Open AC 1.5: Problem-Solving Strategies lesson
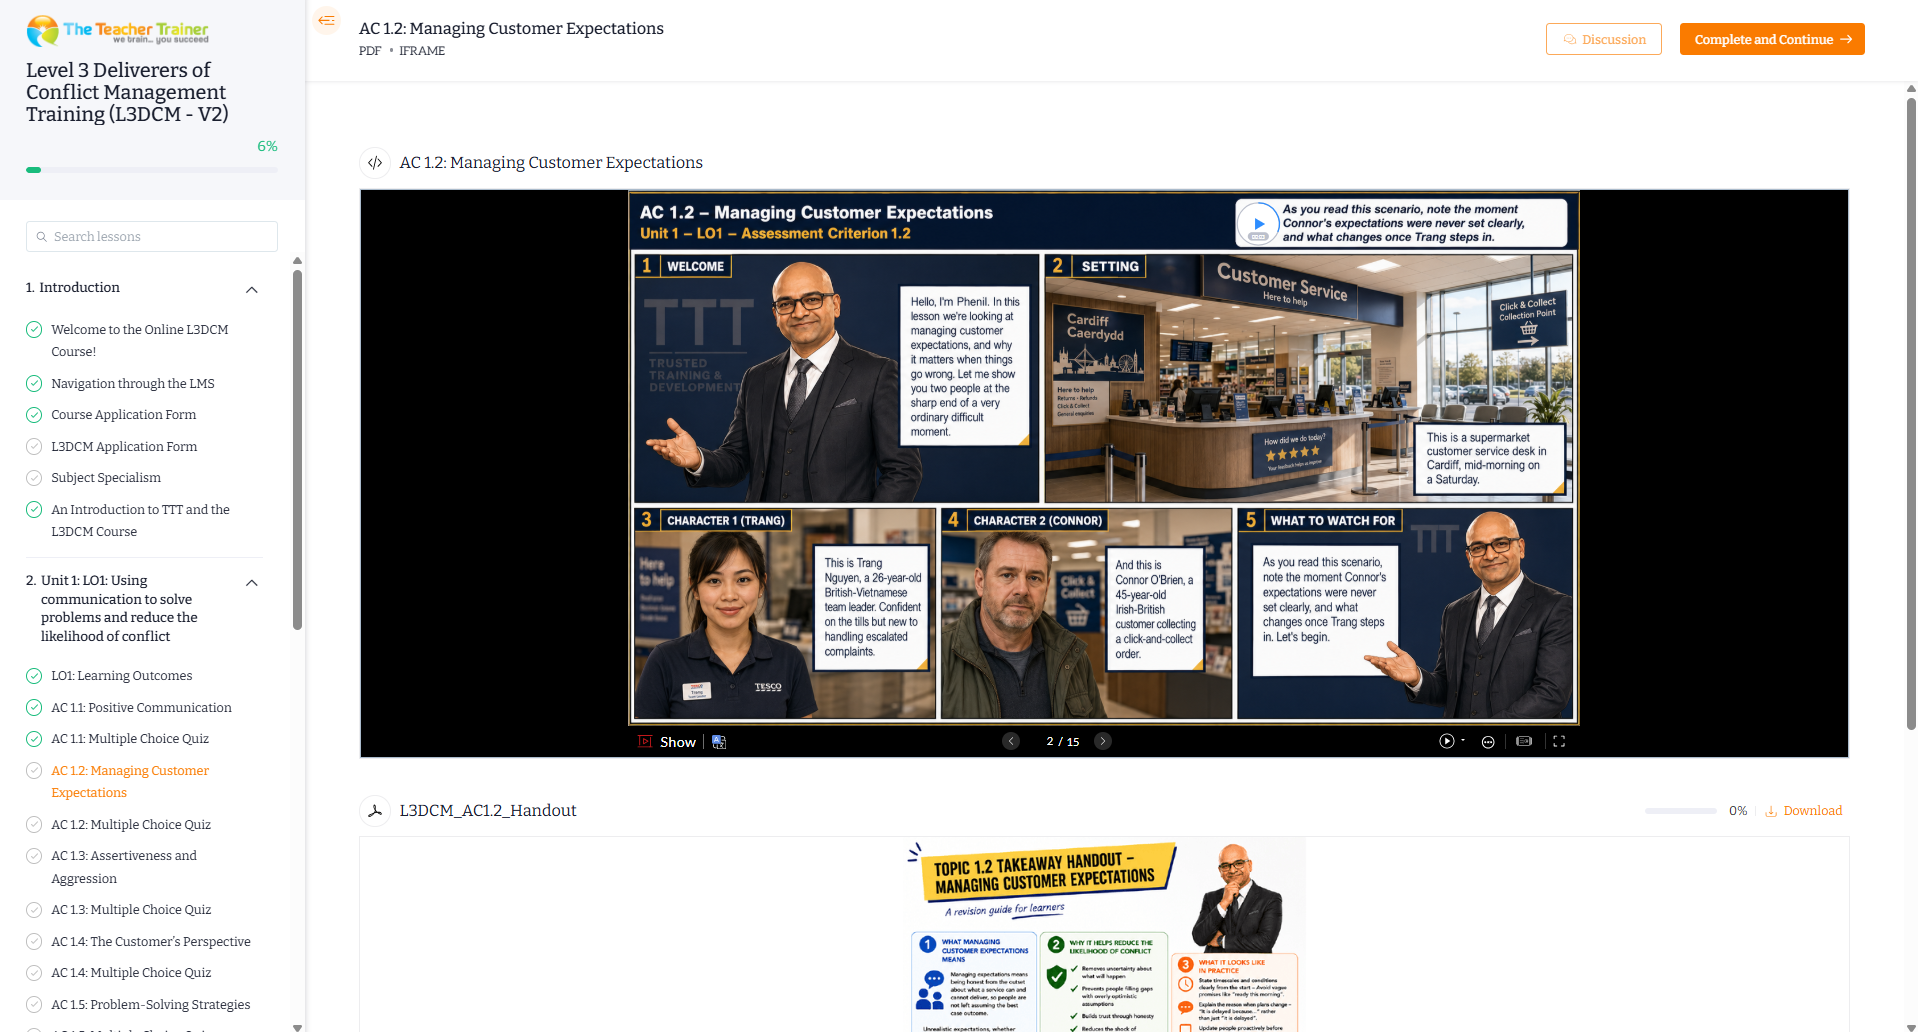 click(151, 1005)
